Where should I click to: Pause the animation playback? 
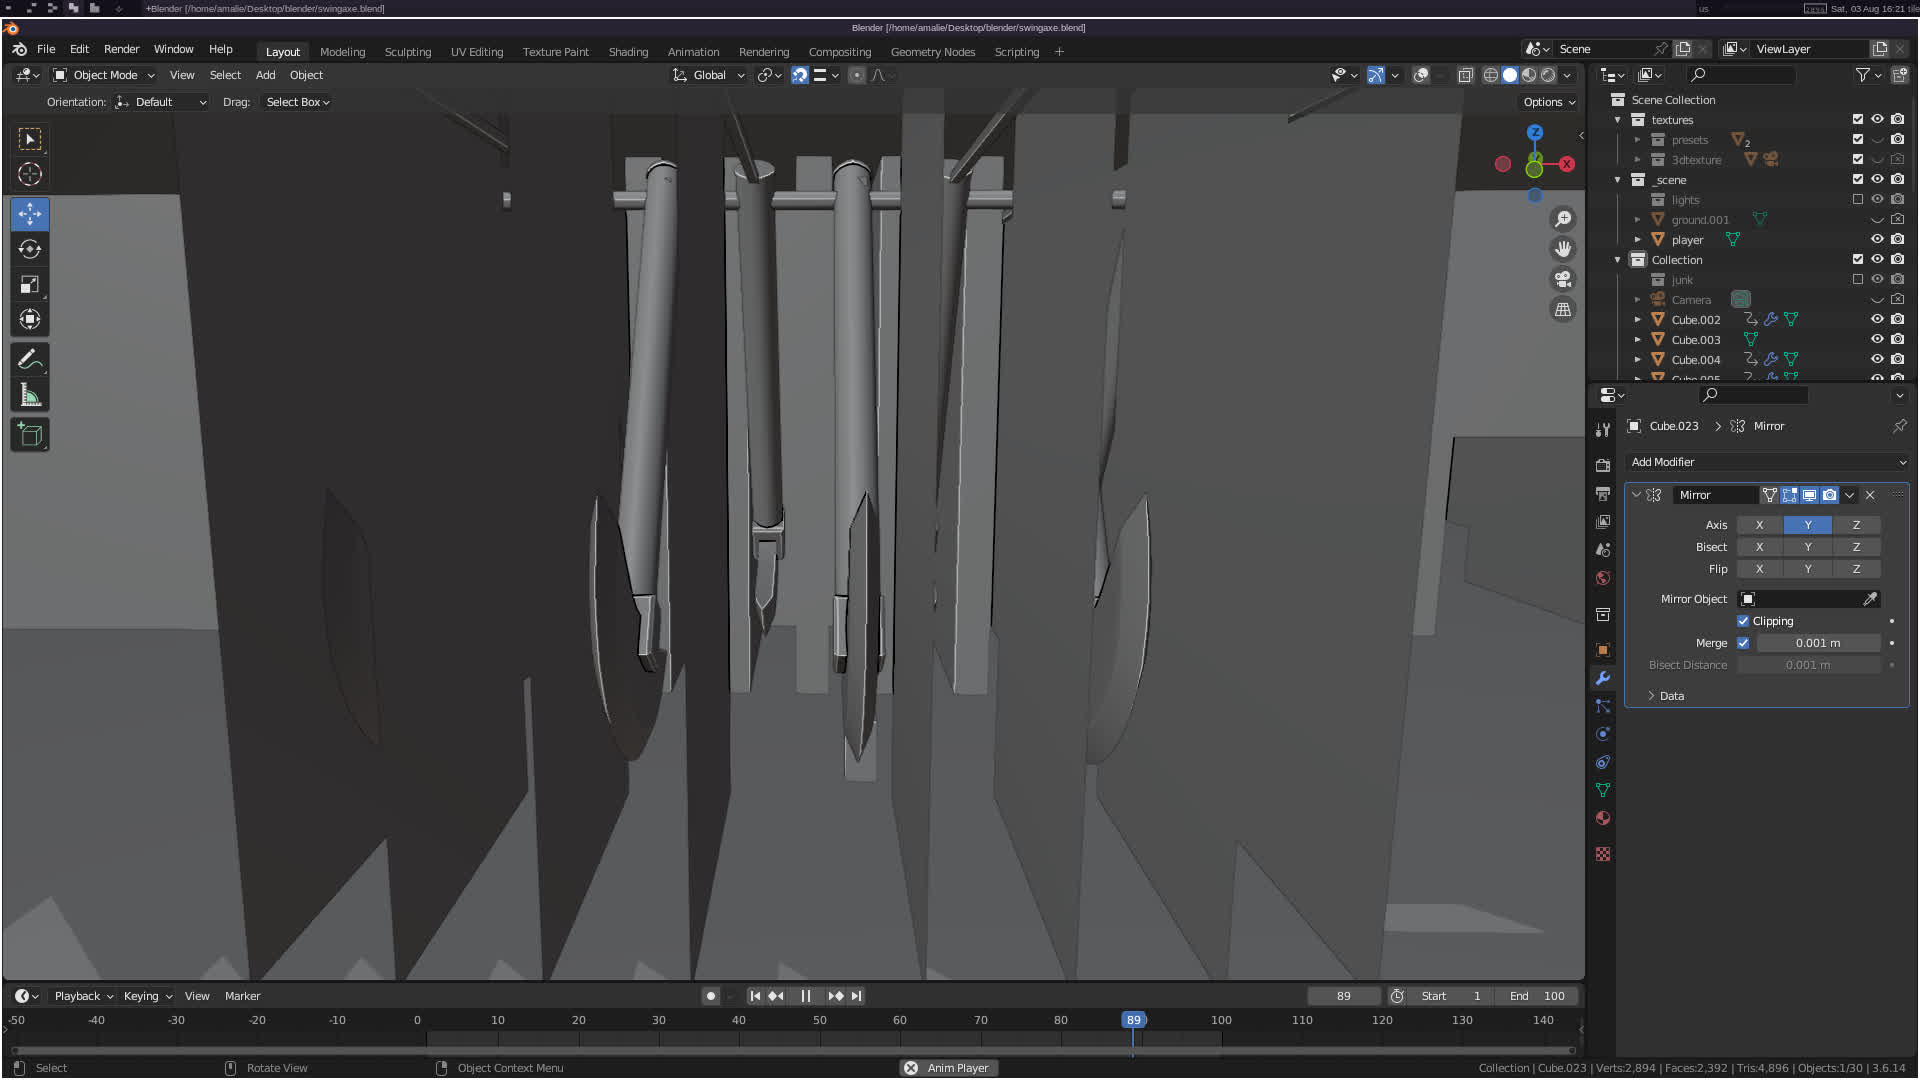pos(805,996)
